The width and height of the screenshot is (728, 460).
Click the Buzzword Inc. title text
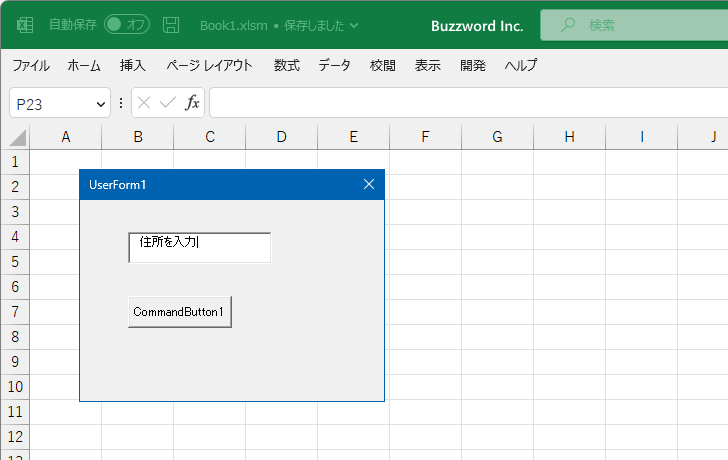tap(477, 26)
